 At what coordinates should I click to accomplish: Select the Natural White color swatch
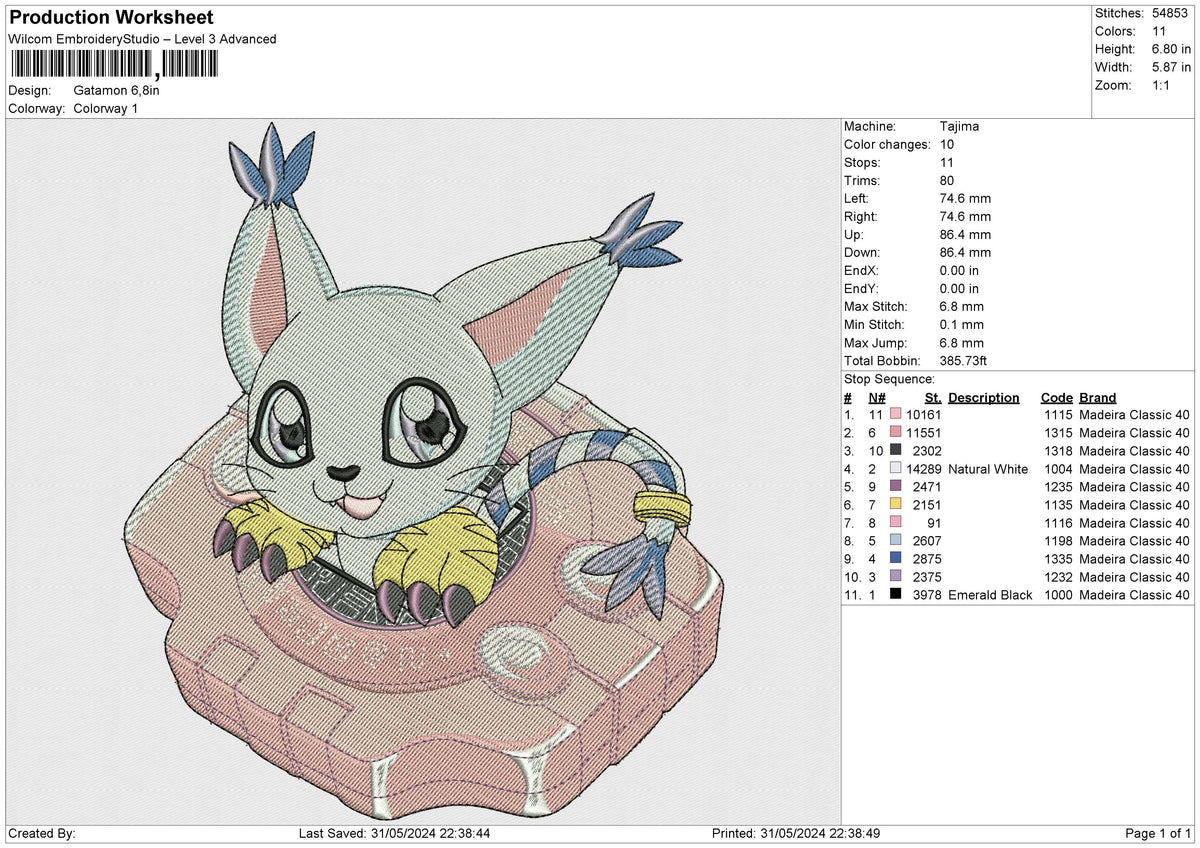coord(895,469)
